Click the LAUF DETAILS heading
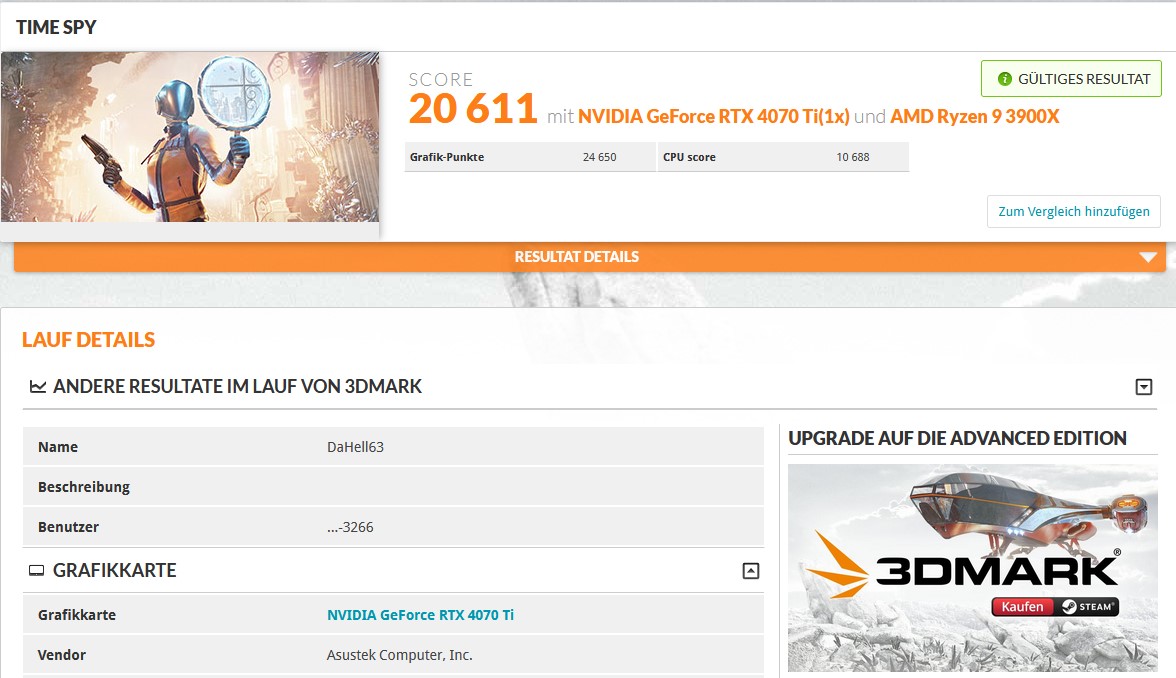The image size is (1176, 678). point(88,340)
